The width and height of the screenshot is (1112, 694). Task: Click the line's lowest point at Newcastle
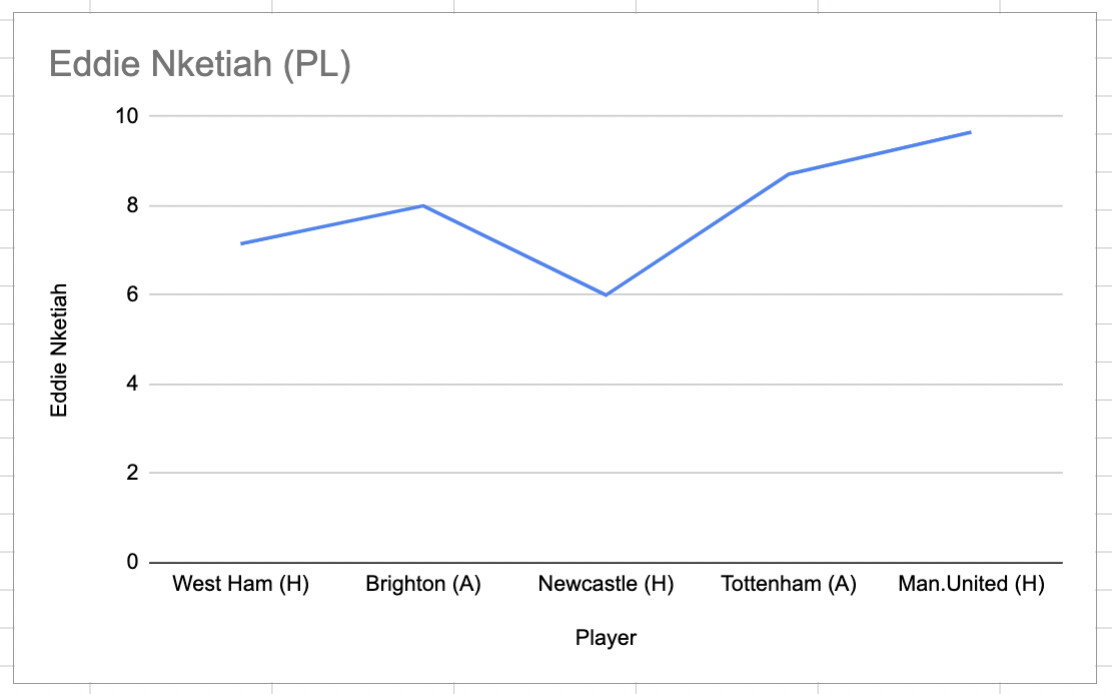click(606, 295)
